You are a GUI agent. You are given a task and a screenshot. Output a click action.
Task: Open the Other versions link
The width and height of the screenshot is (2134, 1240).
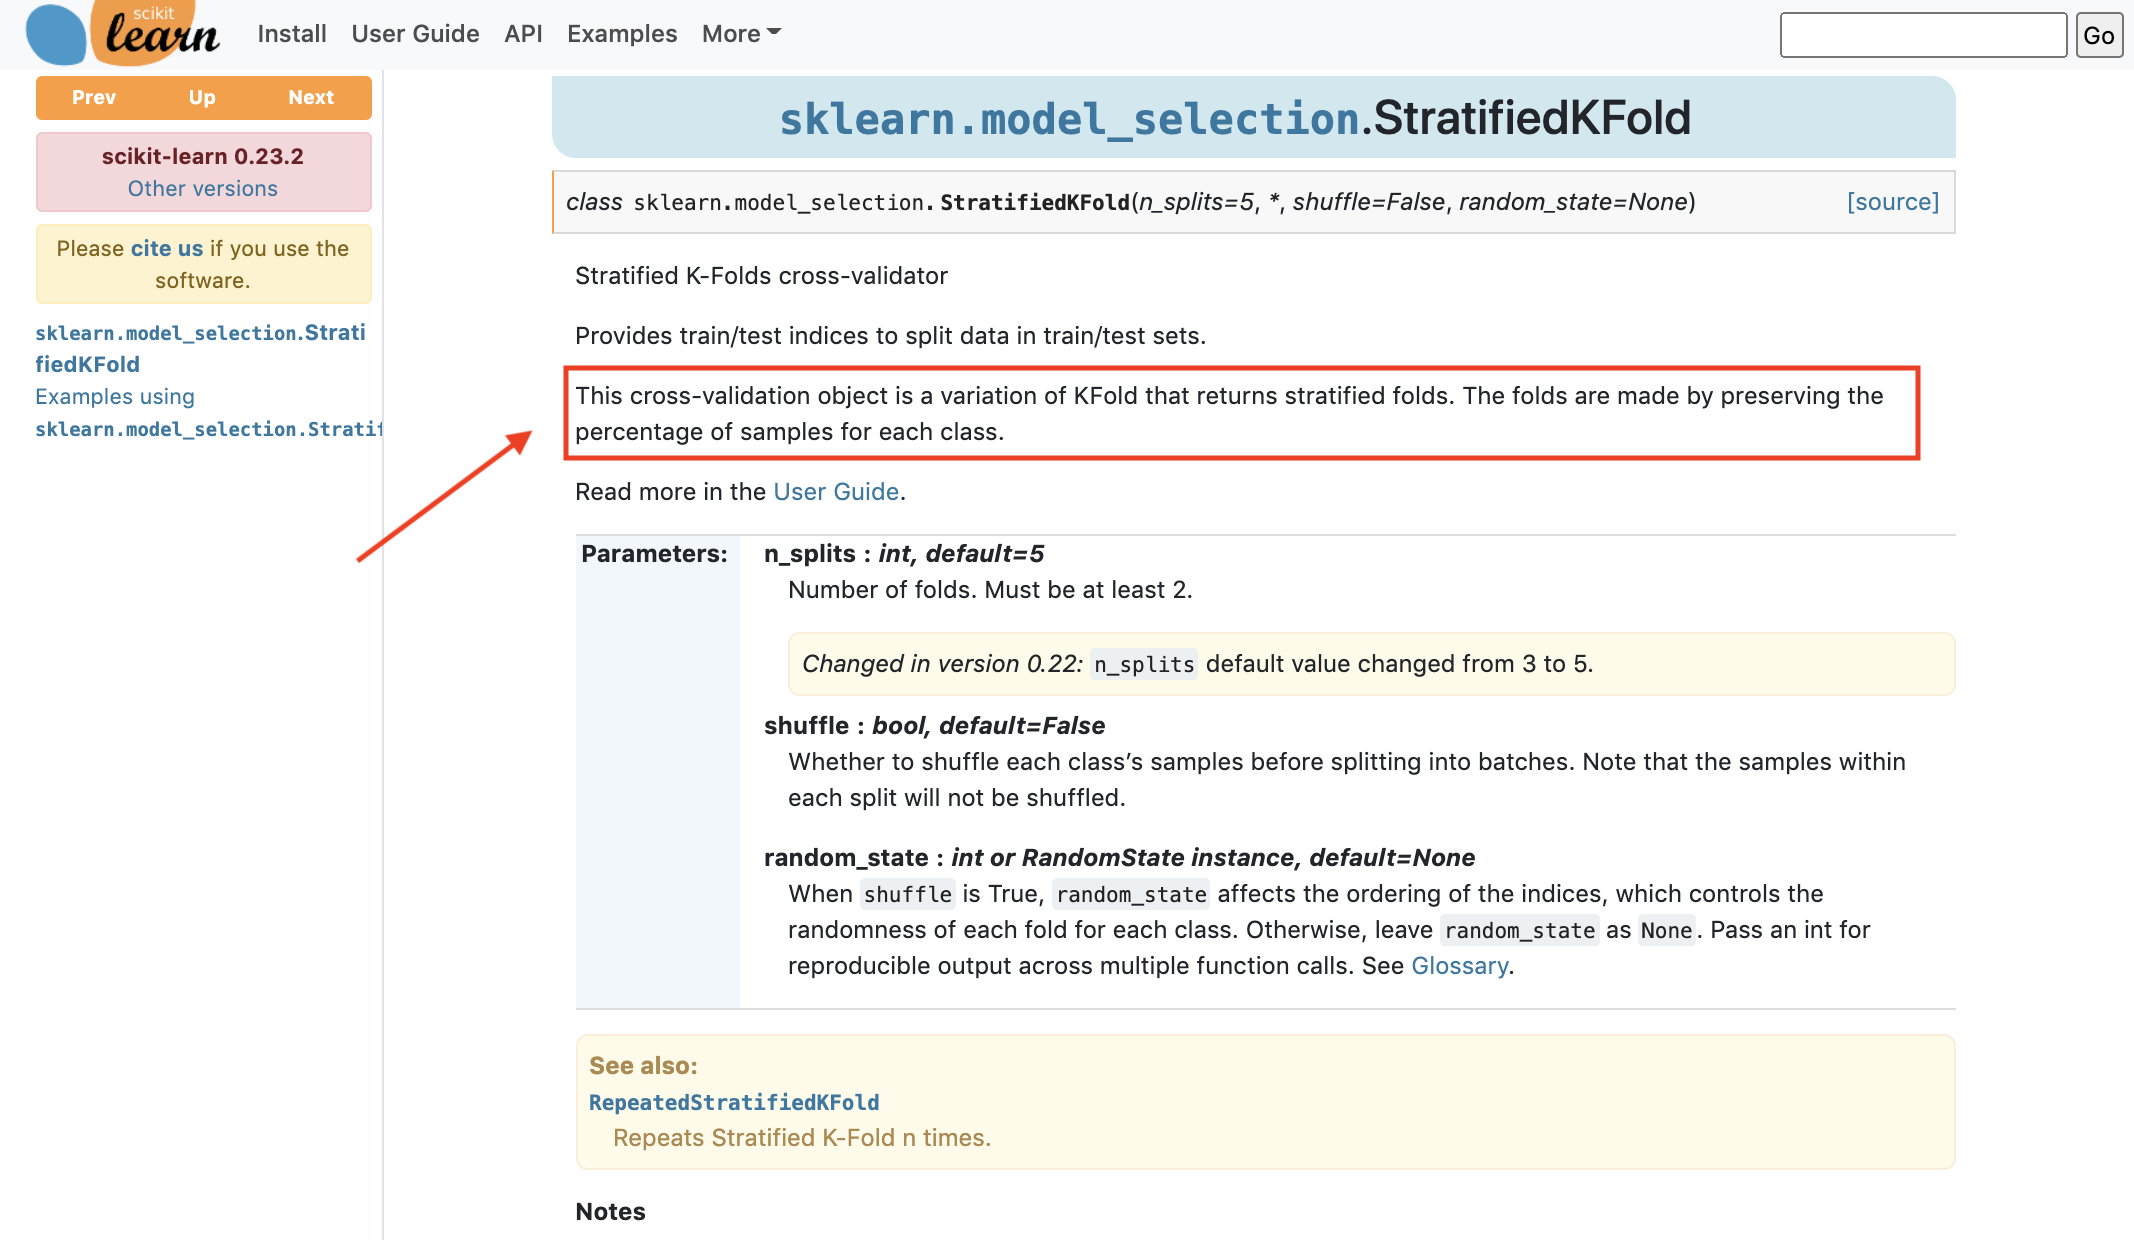203,189
